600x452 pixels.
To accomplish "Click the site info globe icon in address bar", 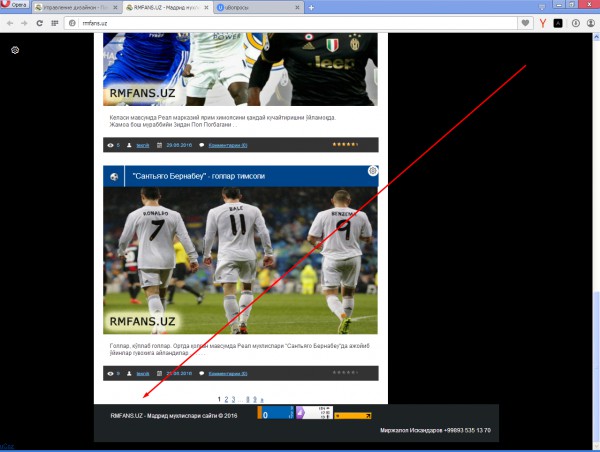I will coord(72,23).
